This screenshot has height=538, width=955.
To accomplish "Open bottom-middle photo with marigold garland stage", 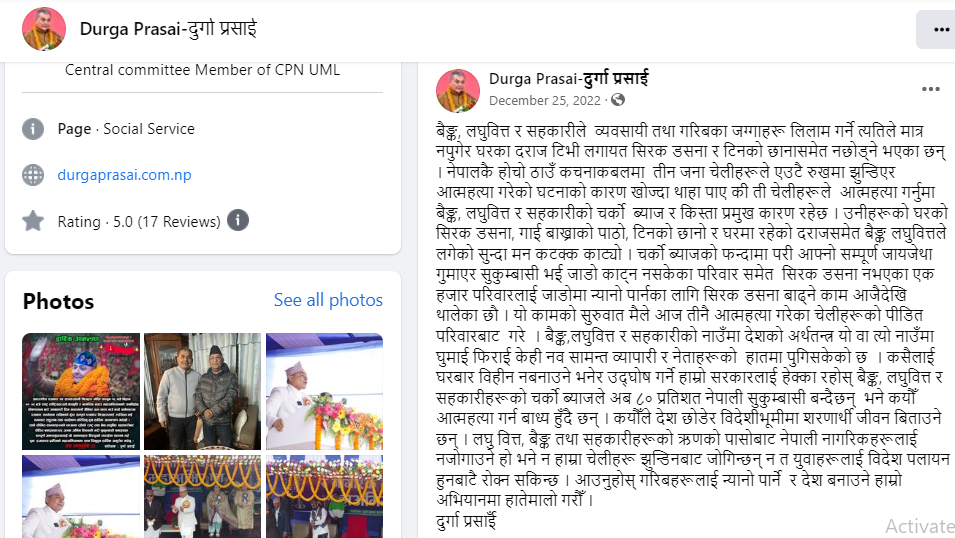I will coord(202,496).
